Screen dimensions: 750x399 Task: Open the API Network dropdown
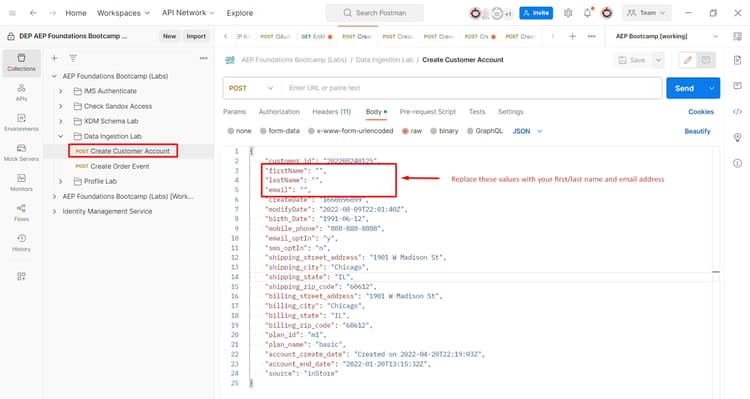click(188, 13)
